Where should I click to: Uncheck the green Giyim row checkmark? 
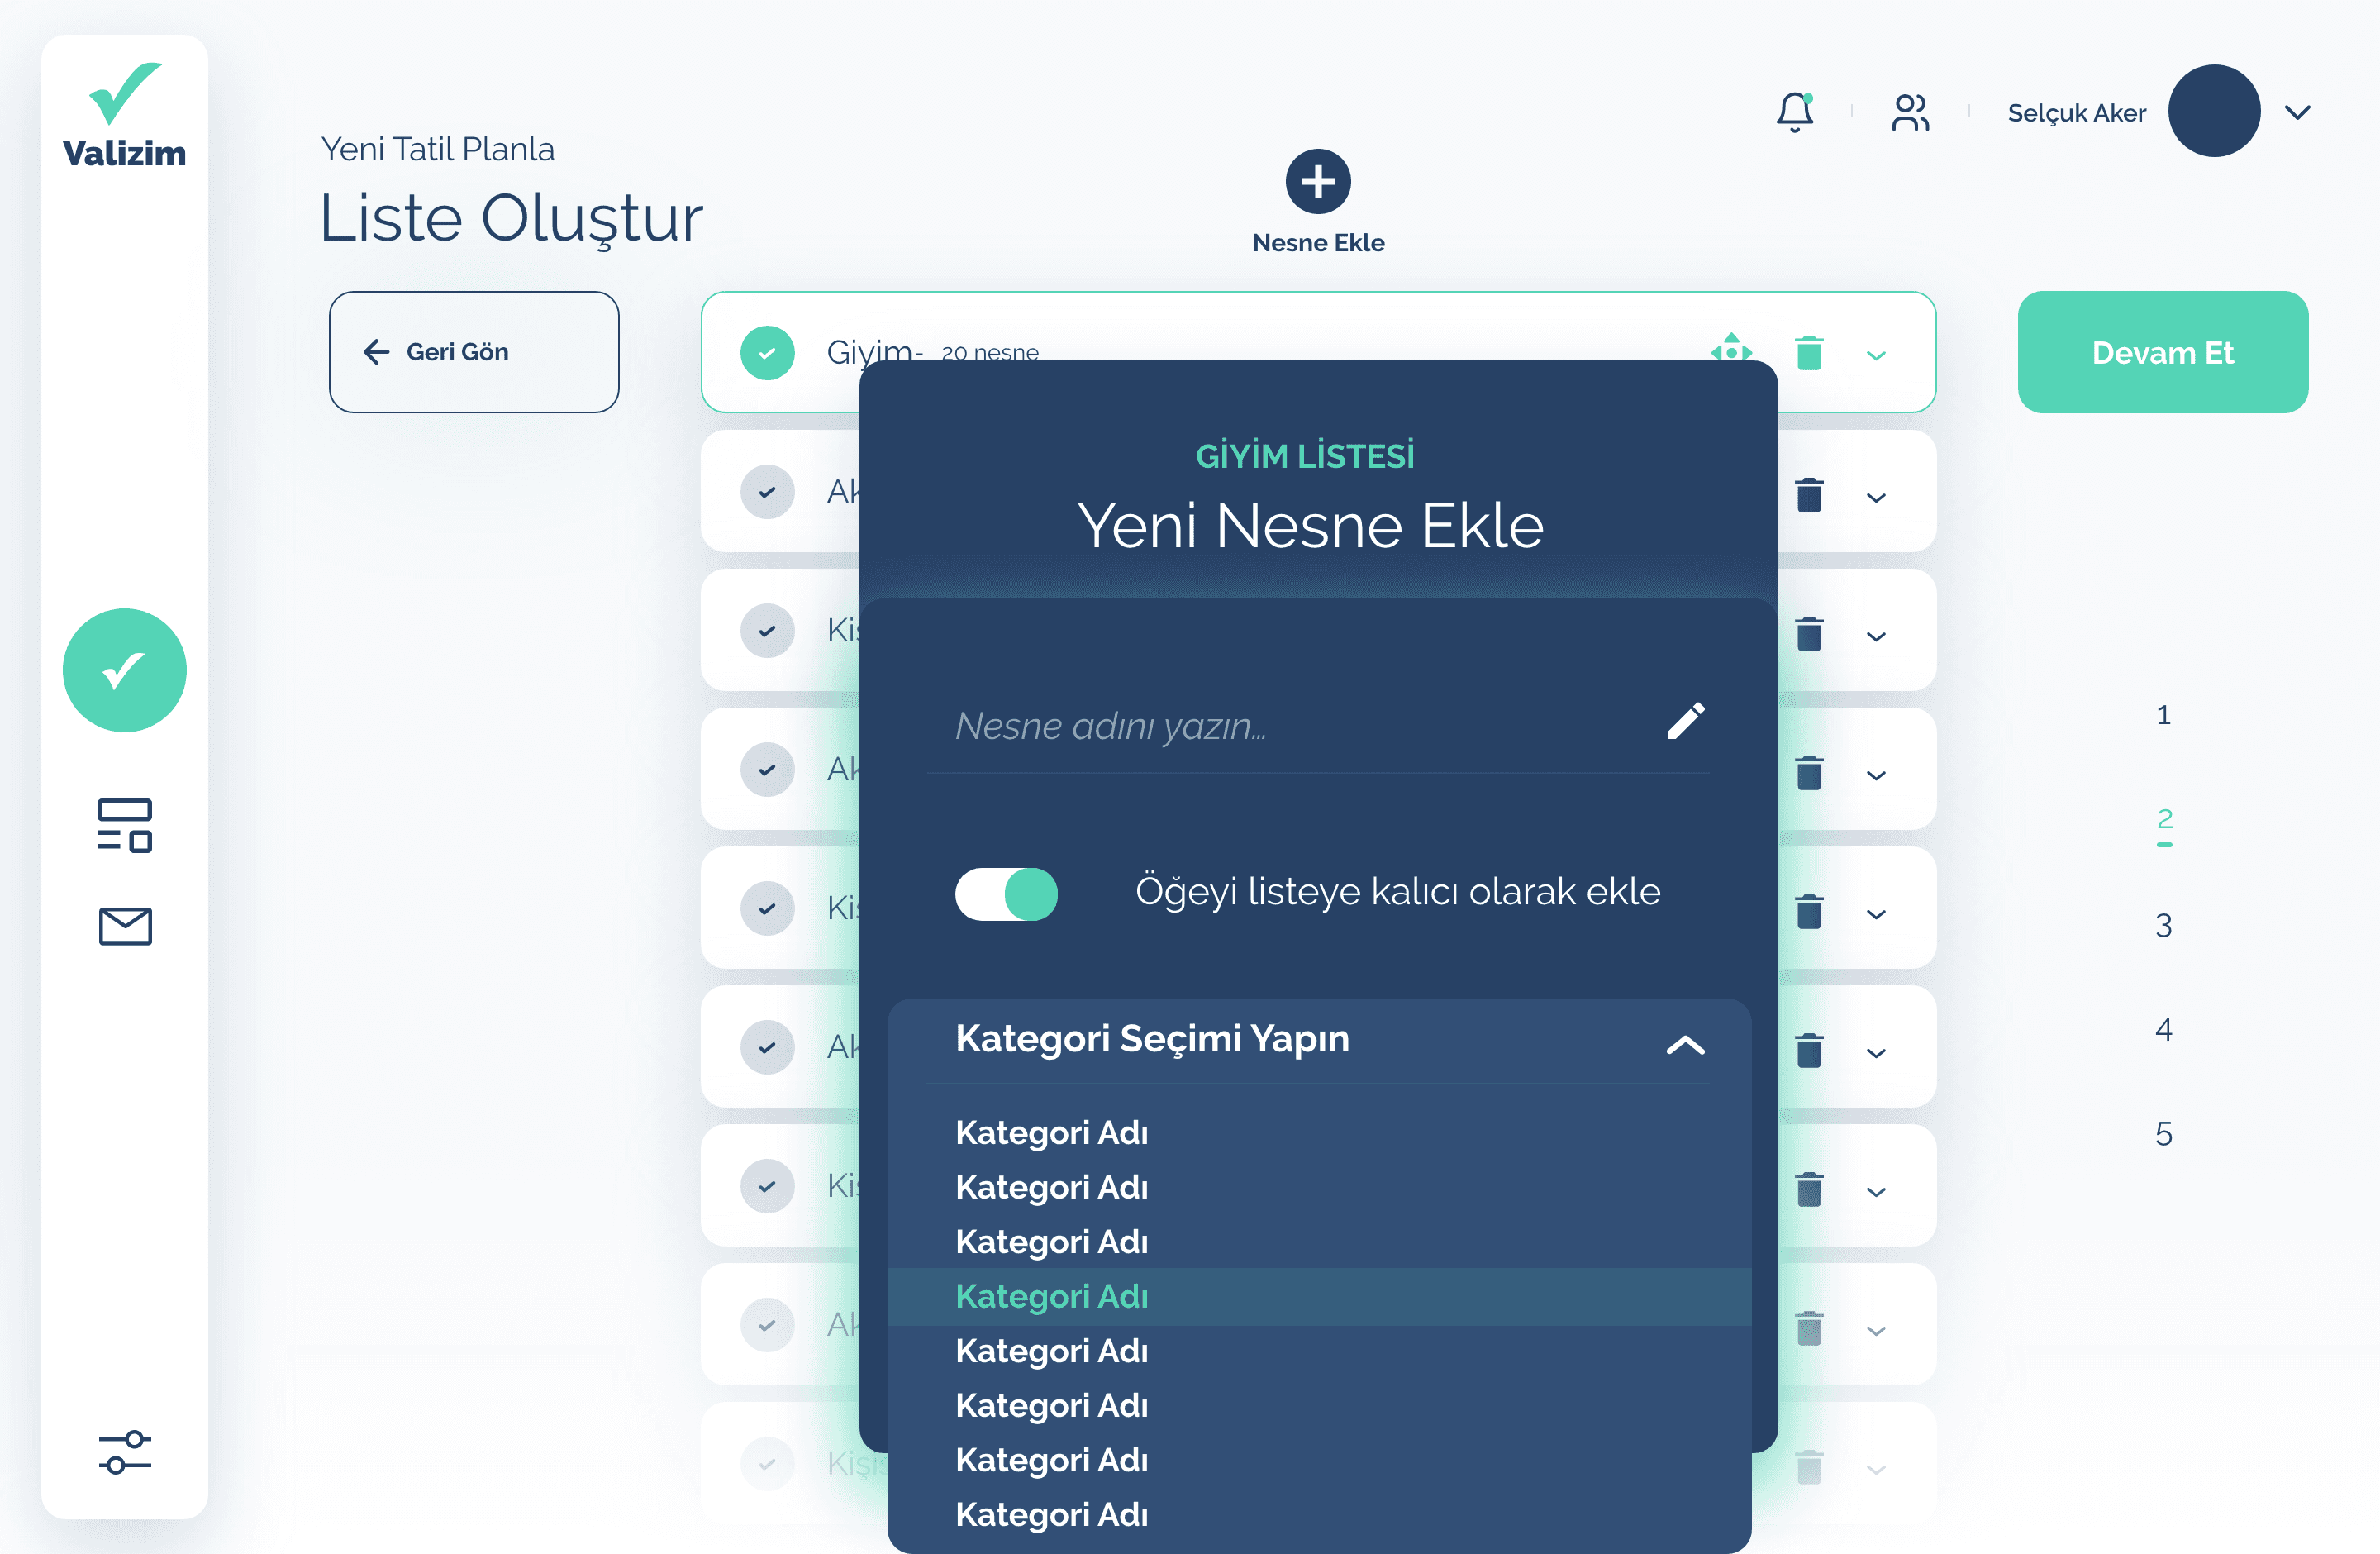click(x=767, y=353)
